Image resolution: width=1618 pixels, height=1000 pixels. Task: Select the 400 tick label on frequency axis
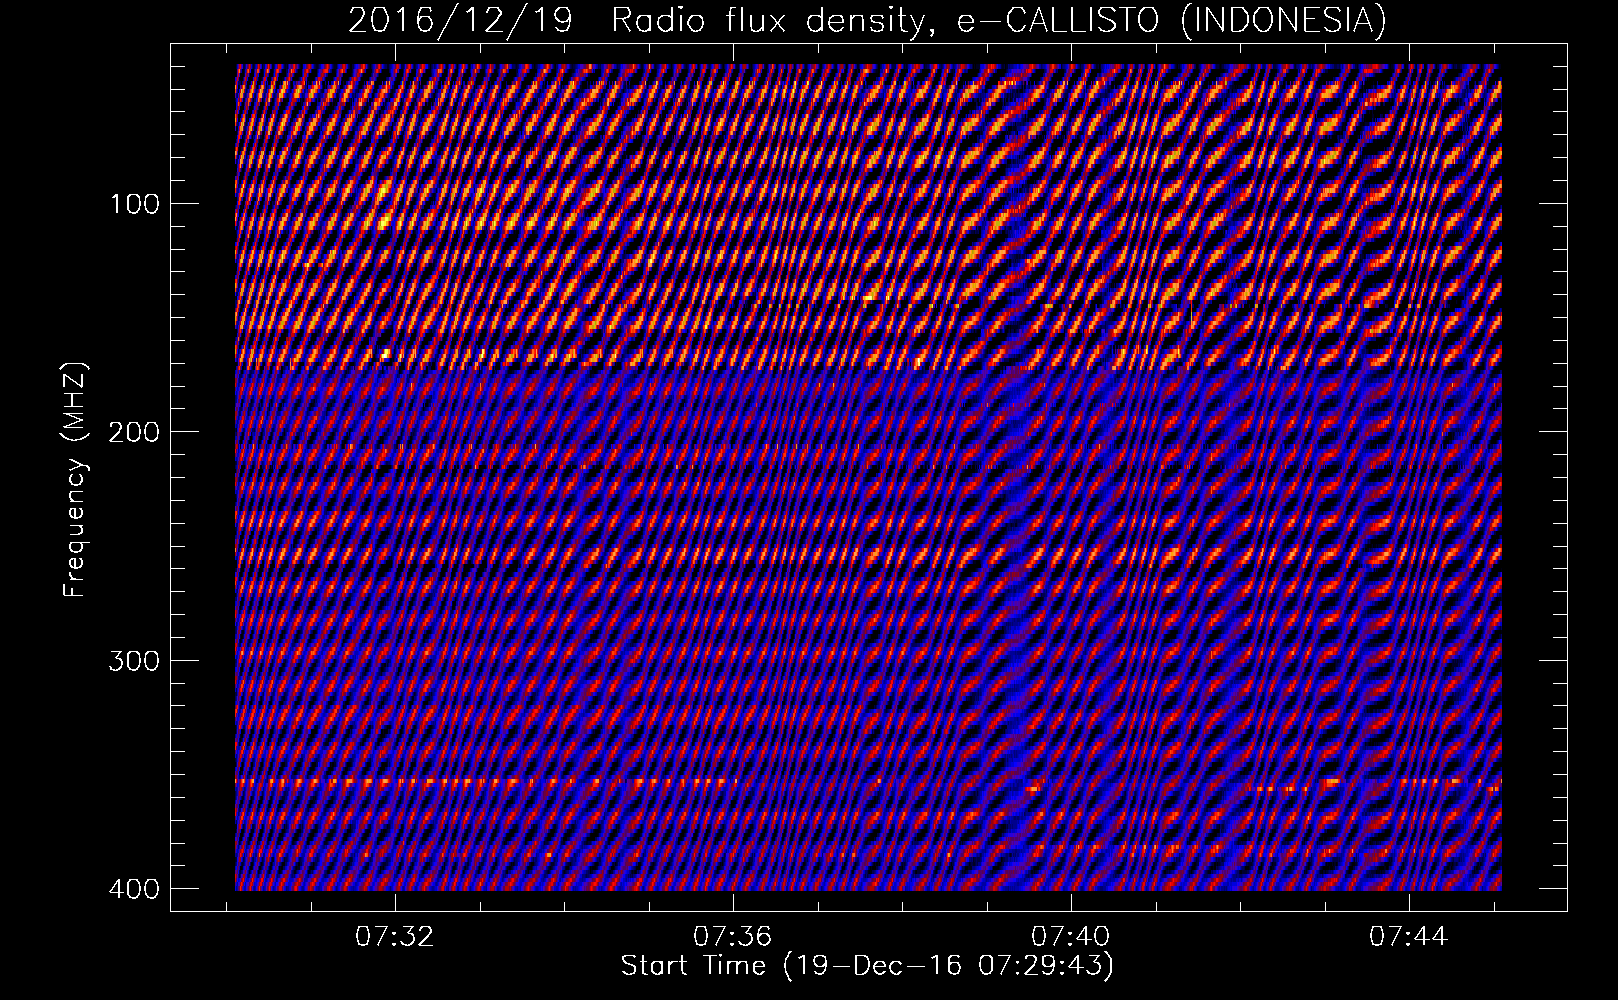tap(133, 888)
